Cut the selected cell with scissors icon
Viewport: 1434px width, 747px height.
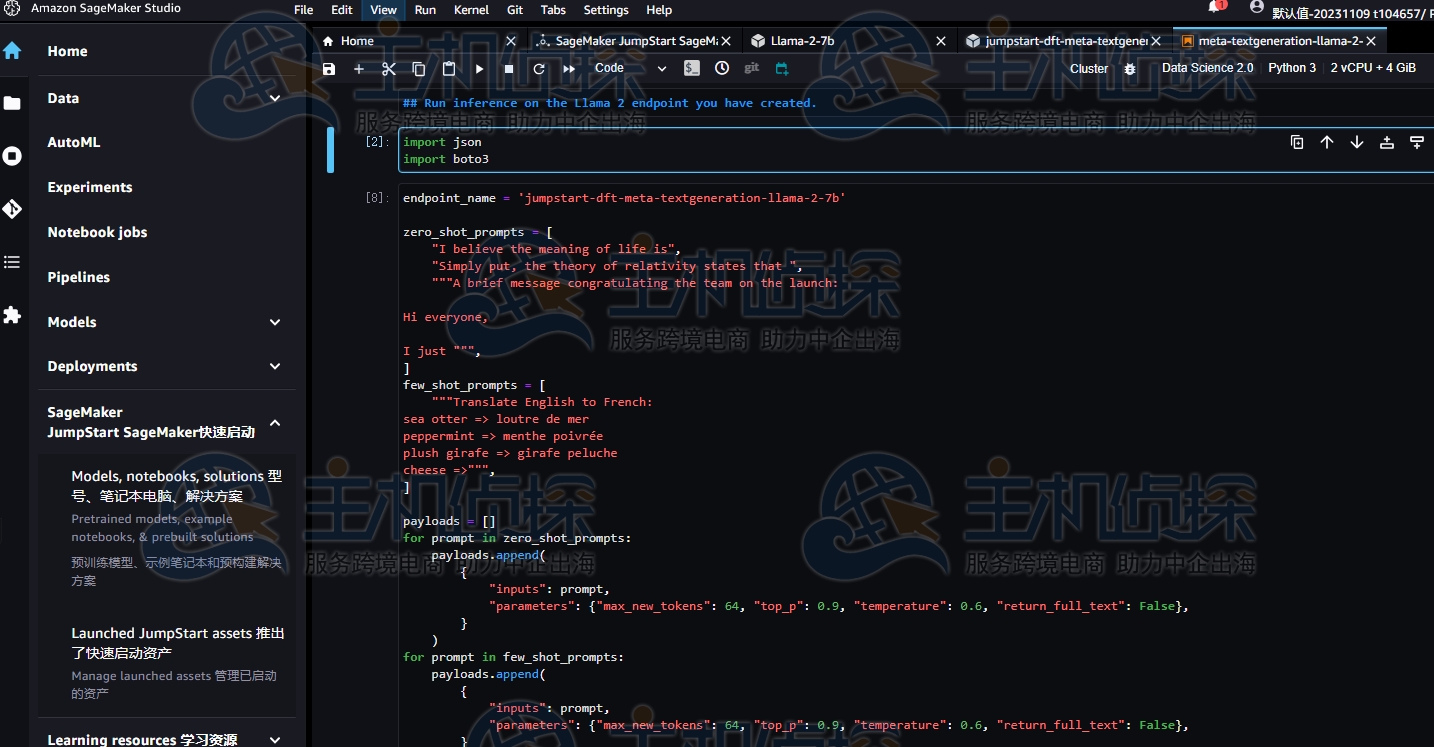389,69
